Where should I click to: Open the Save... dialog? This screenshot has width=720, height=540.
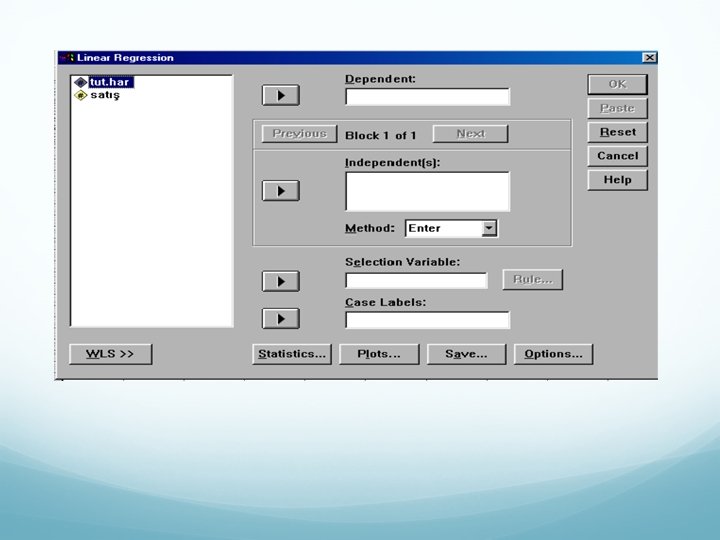[466, 354]
